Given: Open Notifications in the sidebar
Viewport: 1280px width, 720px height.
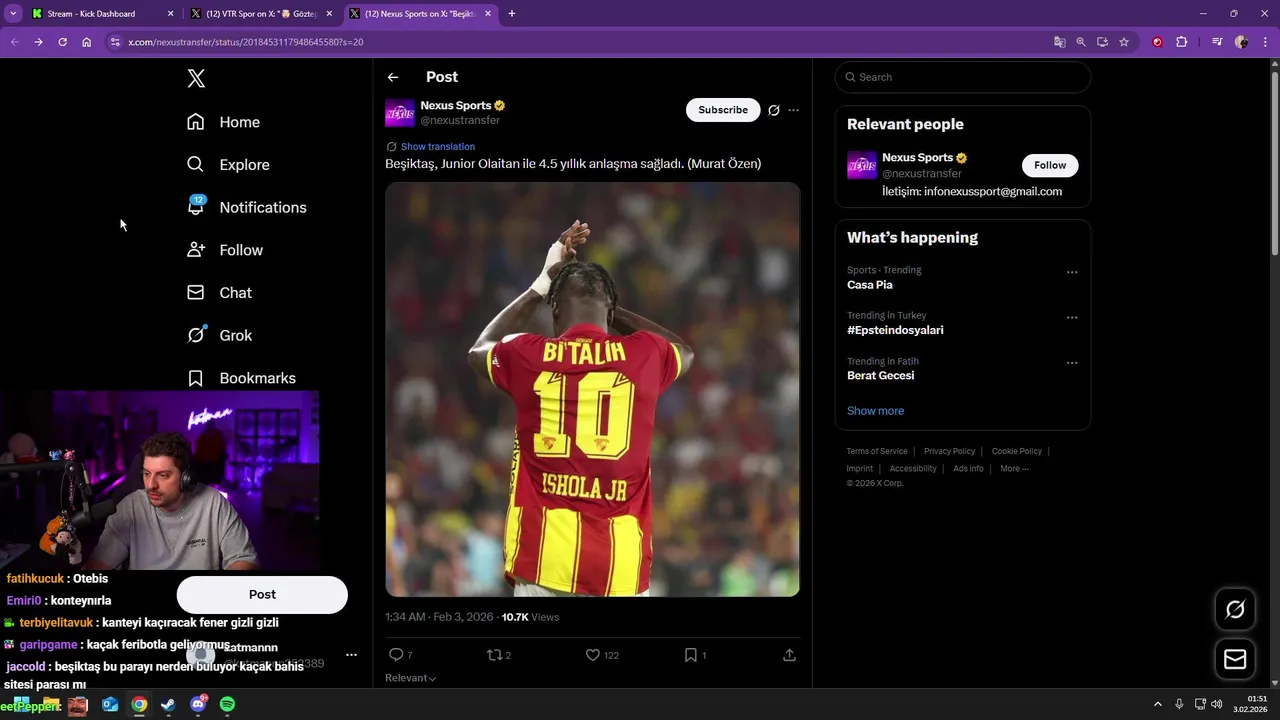Looking at the screenshot, I should click(246, 207).
